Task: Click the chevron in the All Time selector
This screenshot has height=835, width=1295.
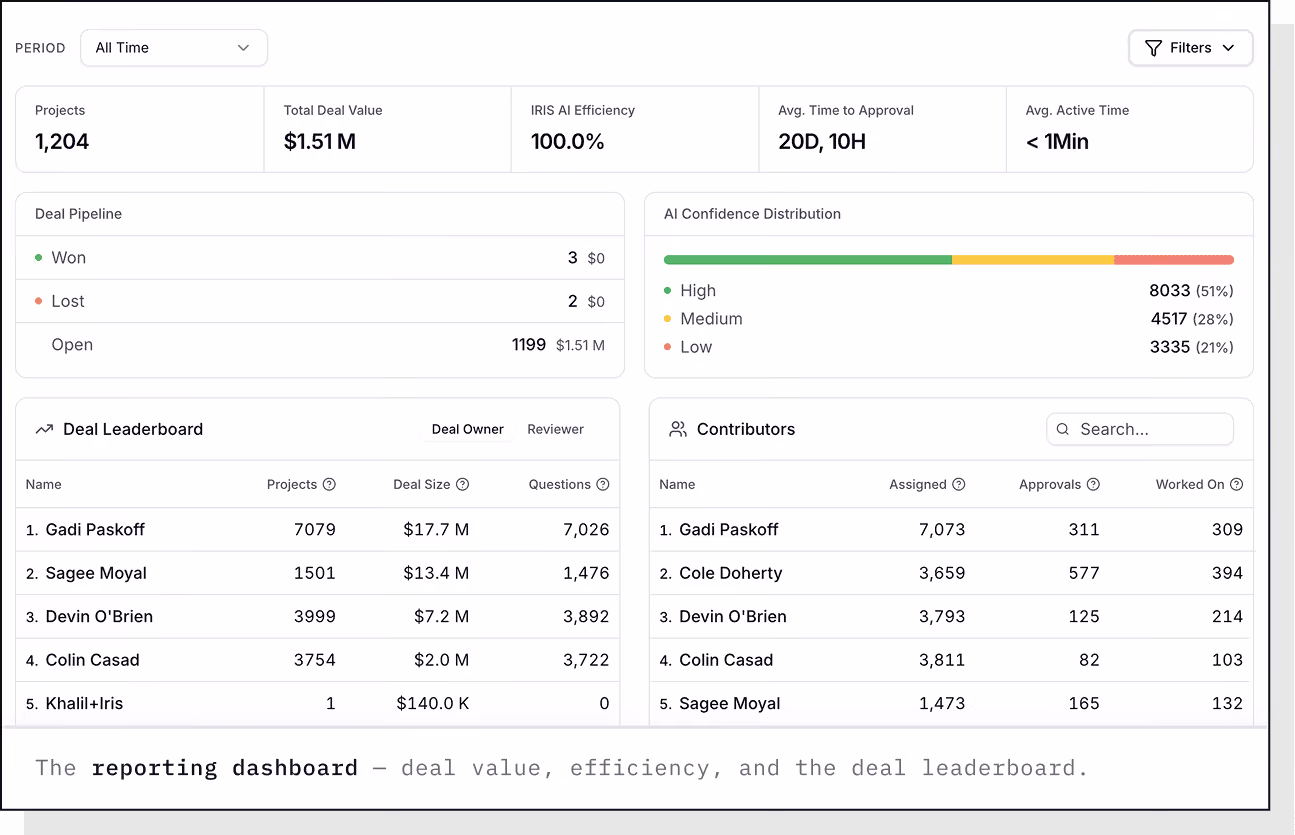Action: click(x=243, y=48)
